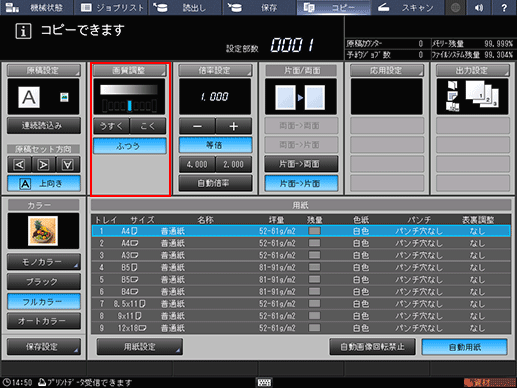The height and width of the screenshot is (388, 517).
Task: Click the 設定部数 copy count 0001
Action: click(292, 45)
